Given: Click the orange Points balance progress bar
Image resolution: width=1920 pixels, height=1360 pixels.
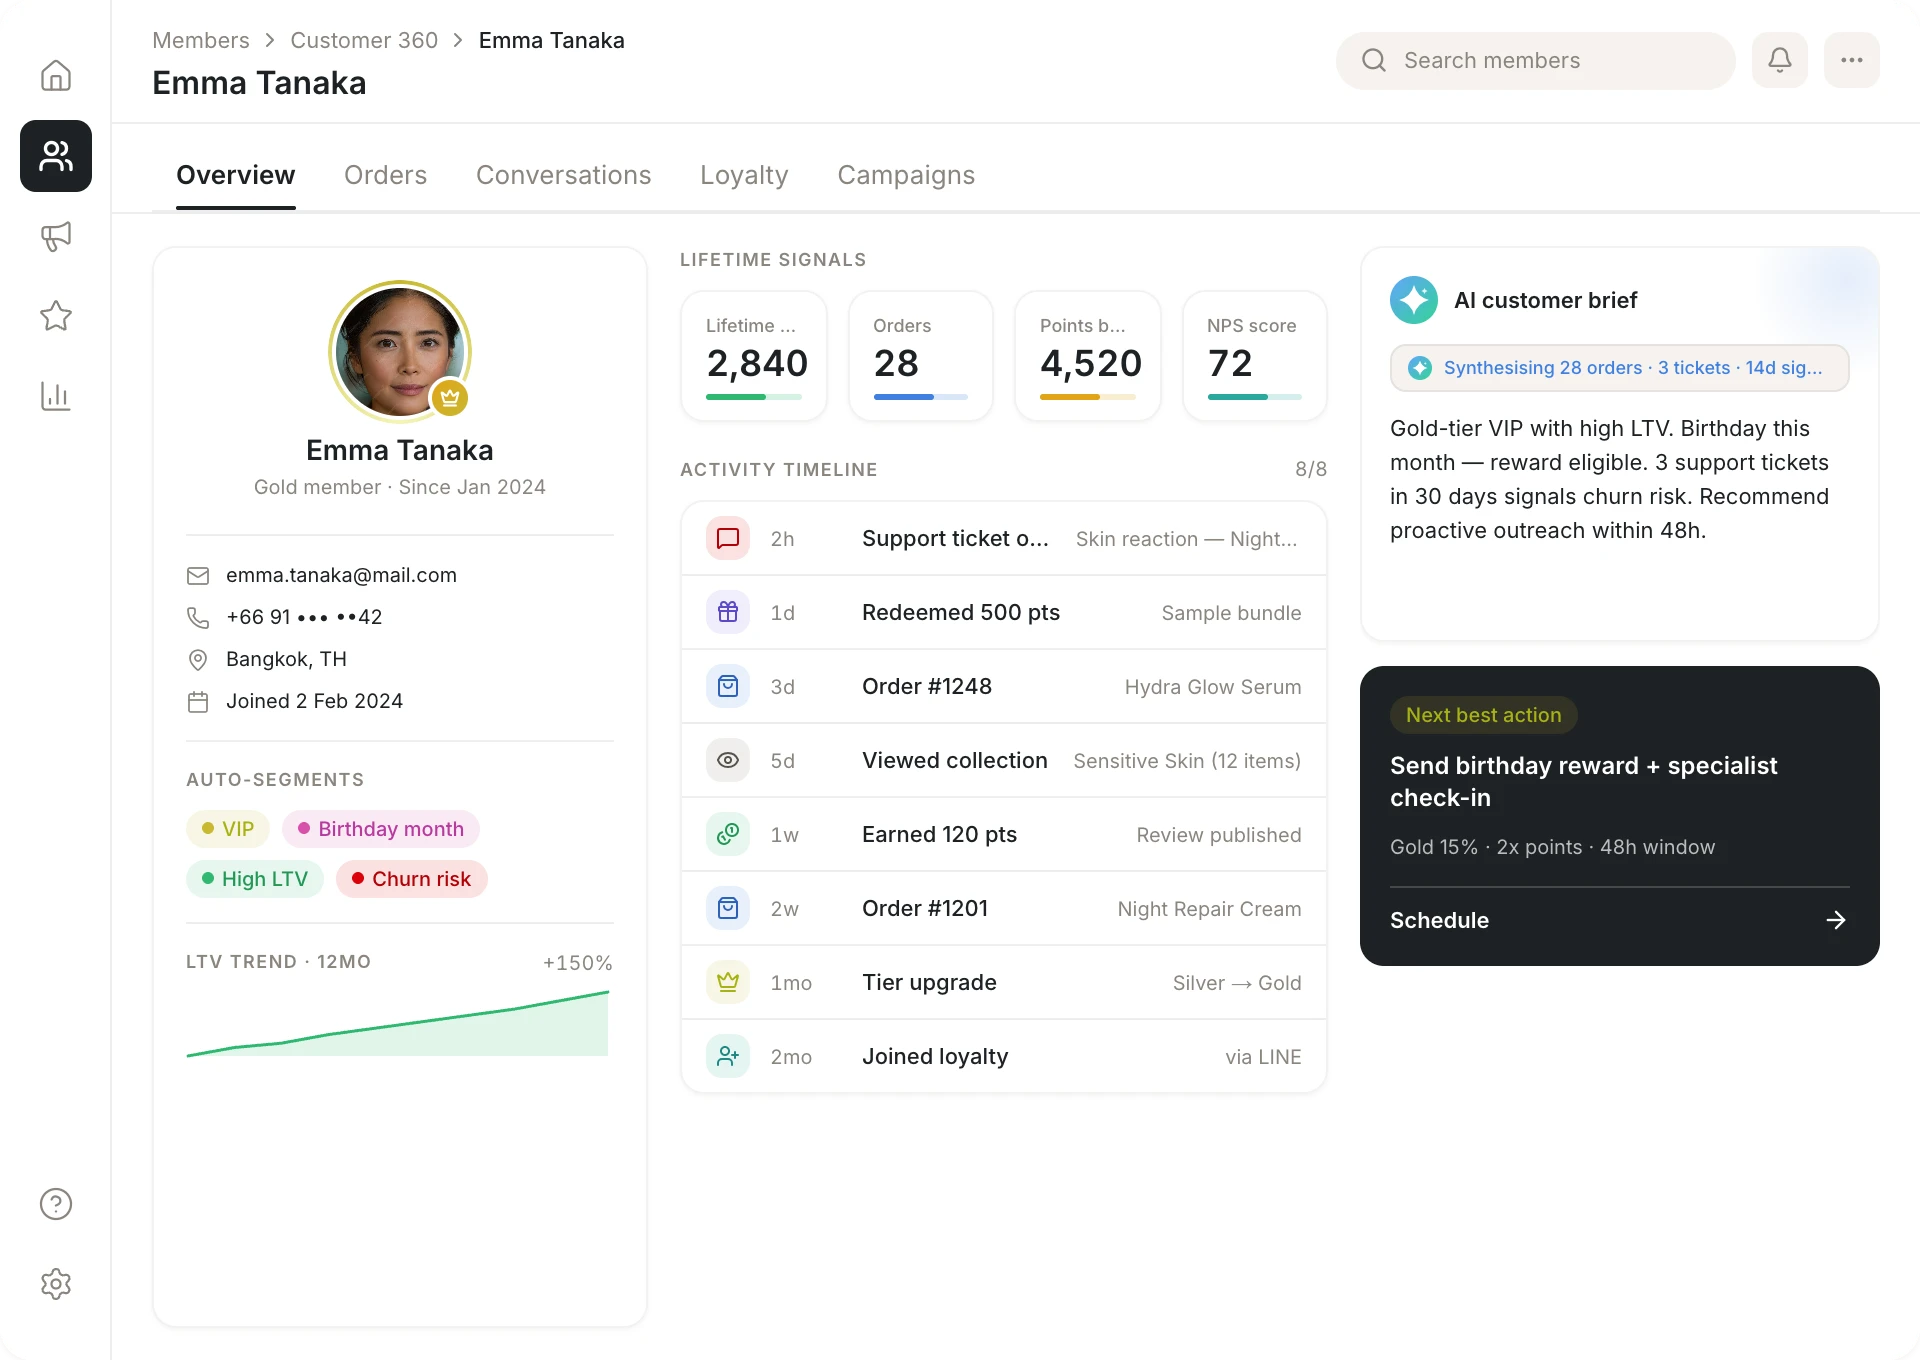Looking at the screenshot, I should tap(1088, 397).
